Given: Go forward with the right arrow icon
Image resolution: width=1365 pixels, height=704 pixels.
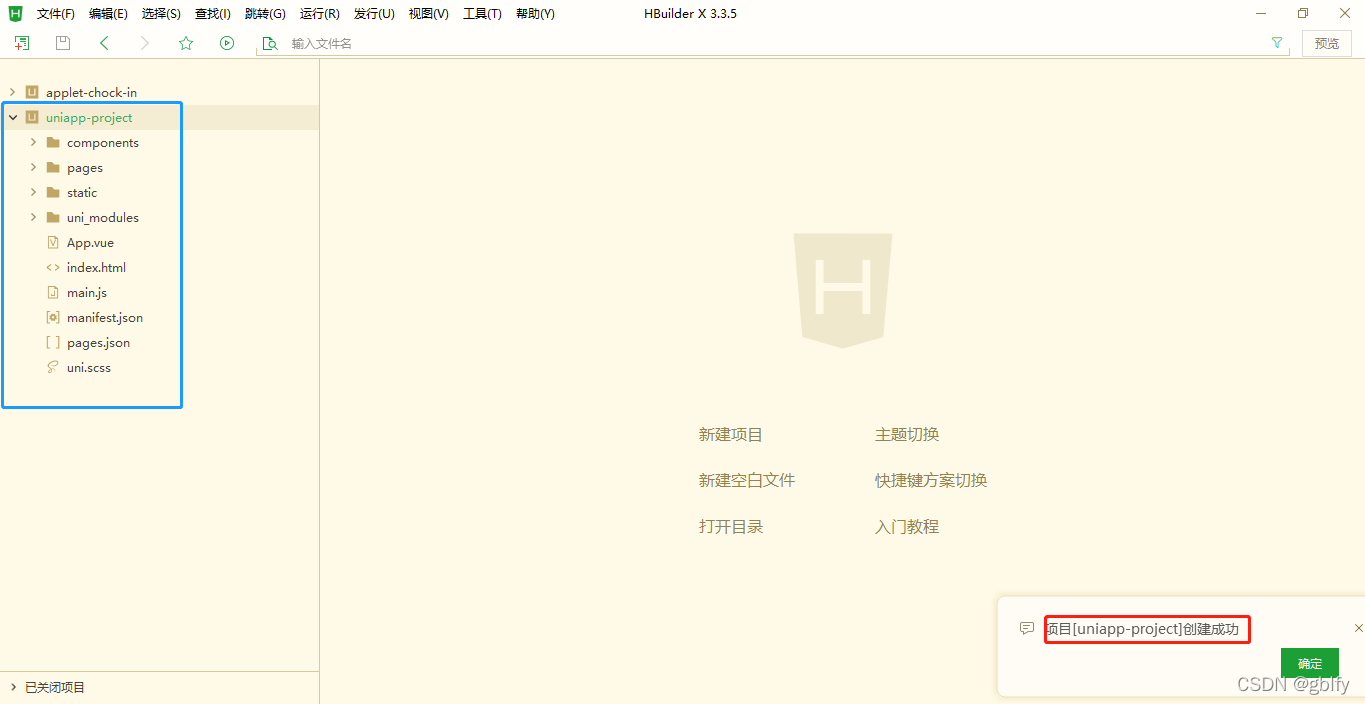Looking at the screenshot, I should click(145, 43).
